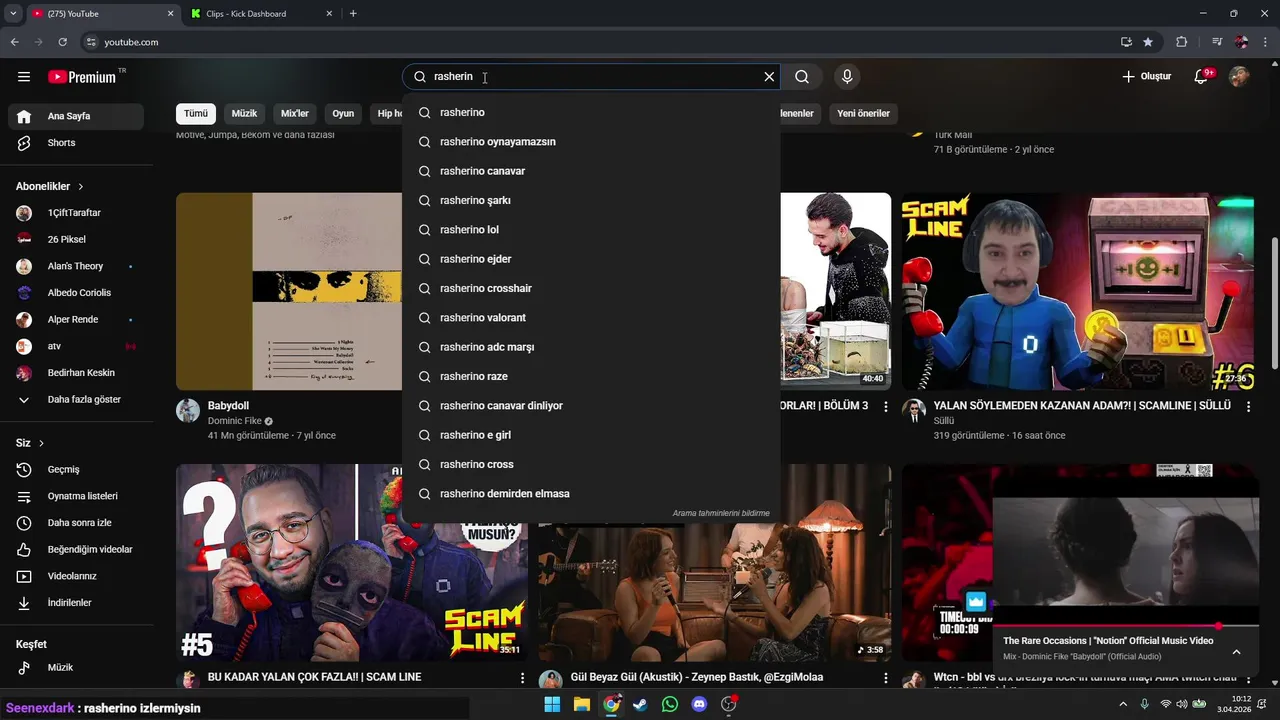Choose 'rasherino demirden elmasa' suggestion

[591, 494]
